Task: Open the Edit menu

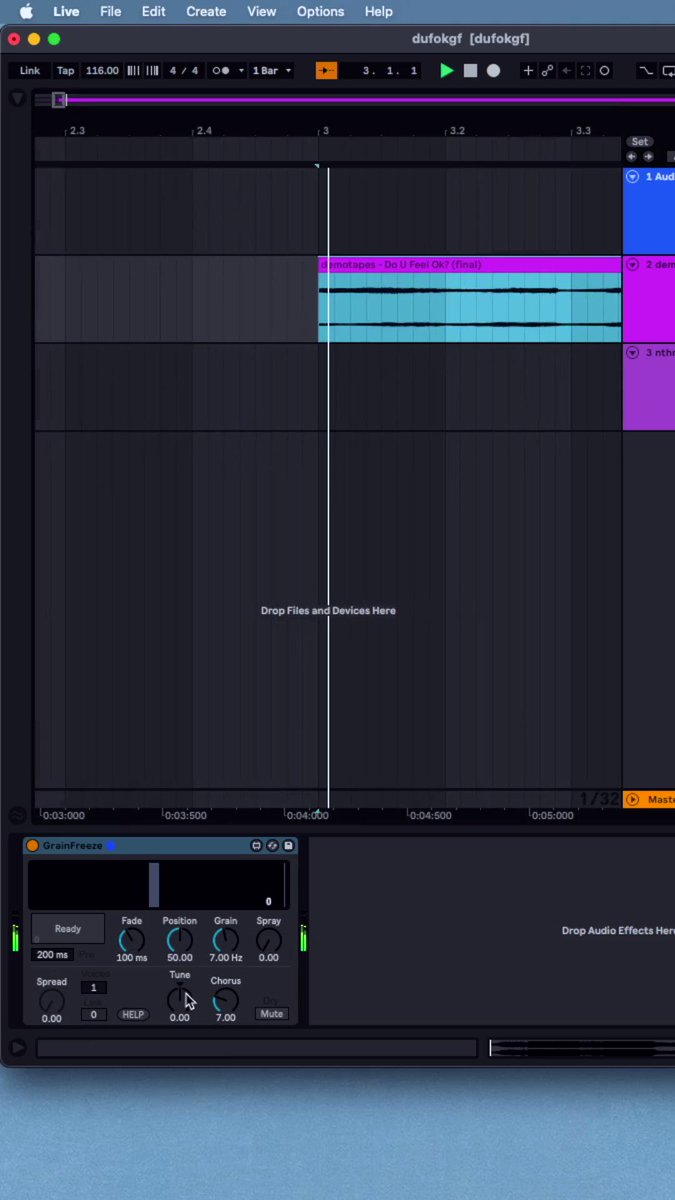Action: coord(153,11)
